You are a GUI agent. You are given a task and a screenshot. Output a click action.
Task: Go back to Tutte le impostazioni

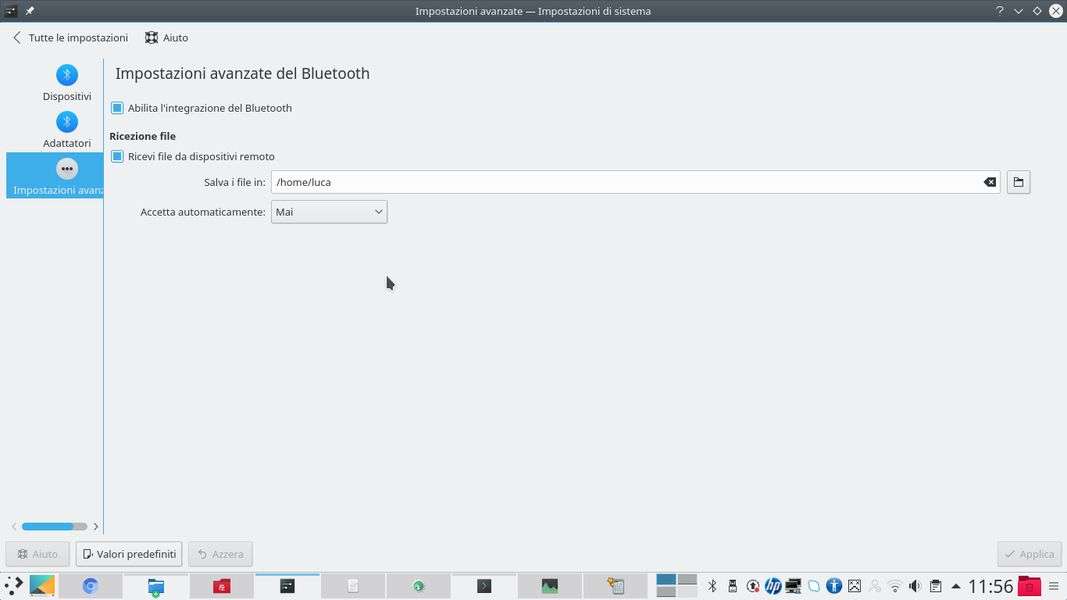70,38
